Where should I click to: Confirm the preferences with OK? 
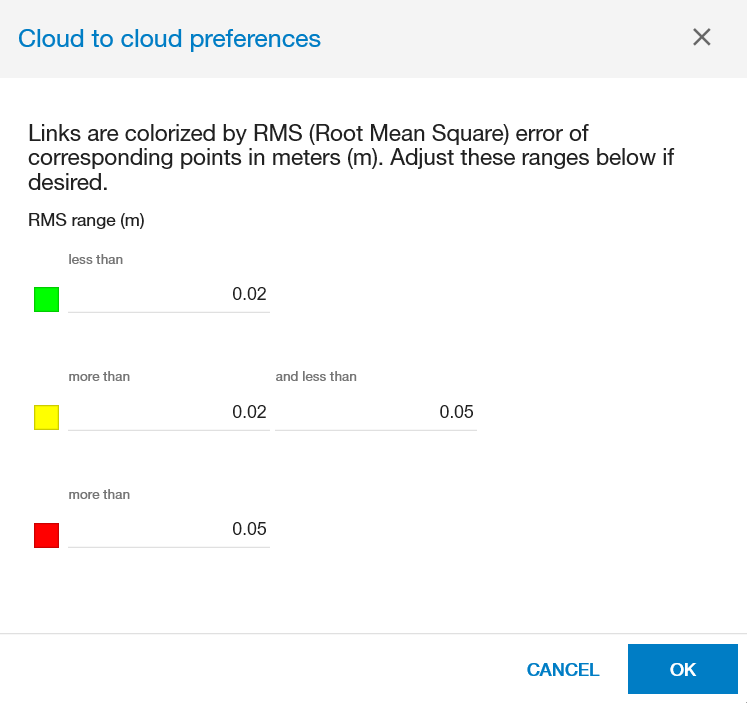point(682,669)
